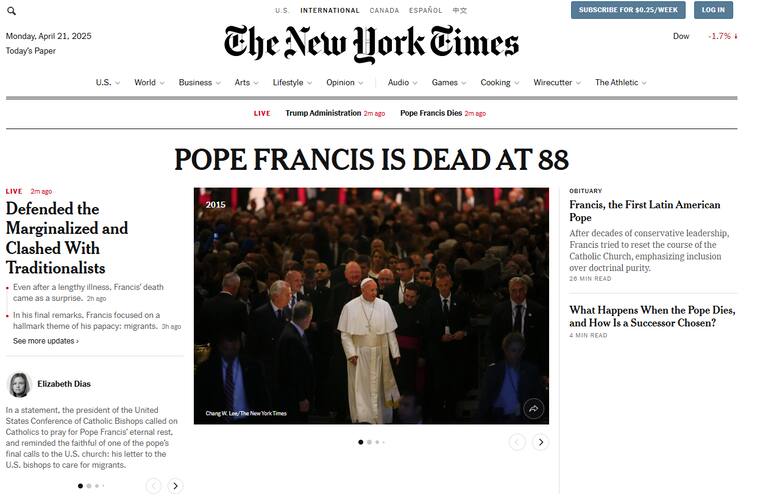Select second dot of photo carousel
Screen dimensions: 760x500
(369, 442)
